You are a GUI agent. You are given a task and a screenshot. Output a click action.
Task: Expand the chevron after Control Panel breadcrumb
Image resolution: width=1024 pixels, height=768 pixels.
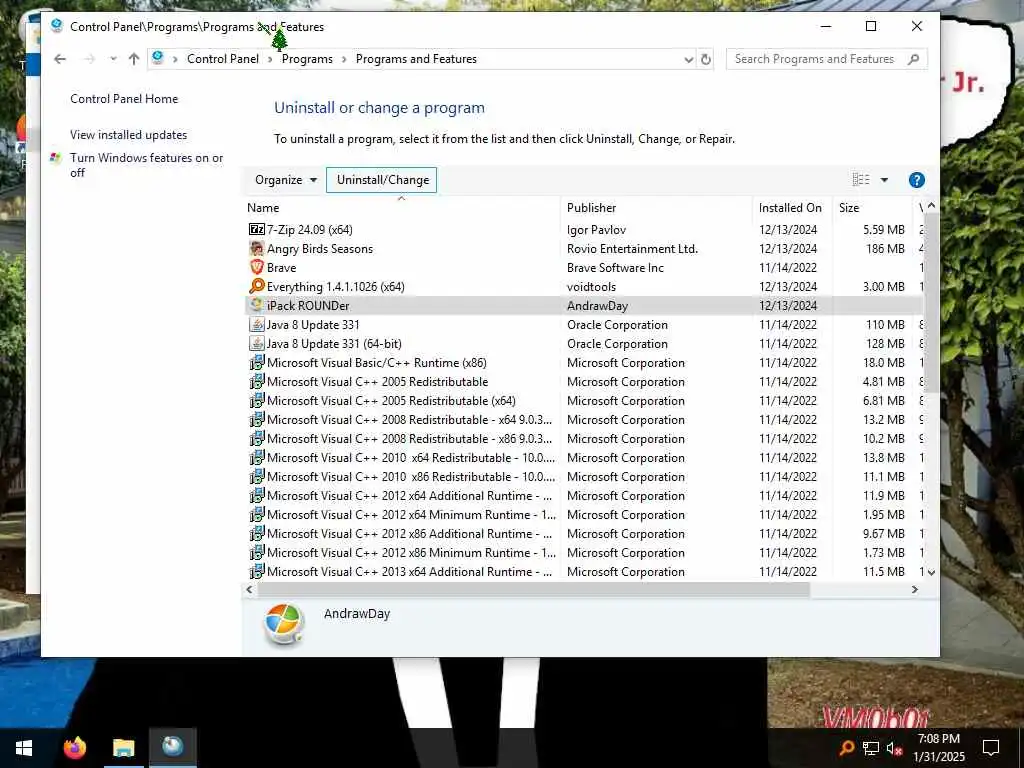coord(270,59)
